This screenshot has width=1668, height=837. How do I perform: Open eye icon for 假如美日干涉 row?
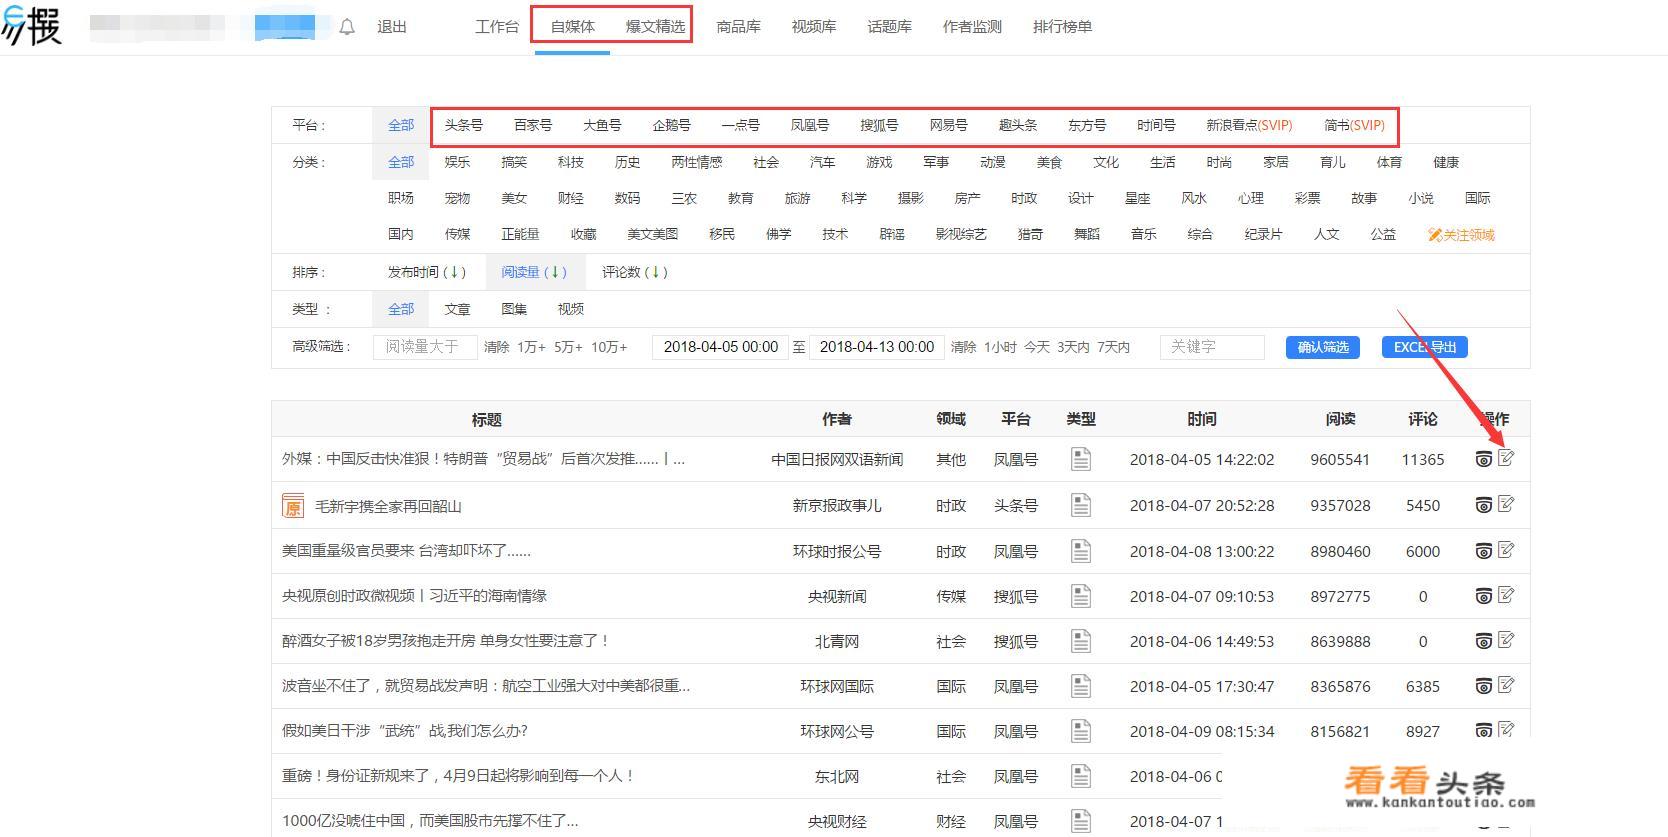coord(1484,731)
